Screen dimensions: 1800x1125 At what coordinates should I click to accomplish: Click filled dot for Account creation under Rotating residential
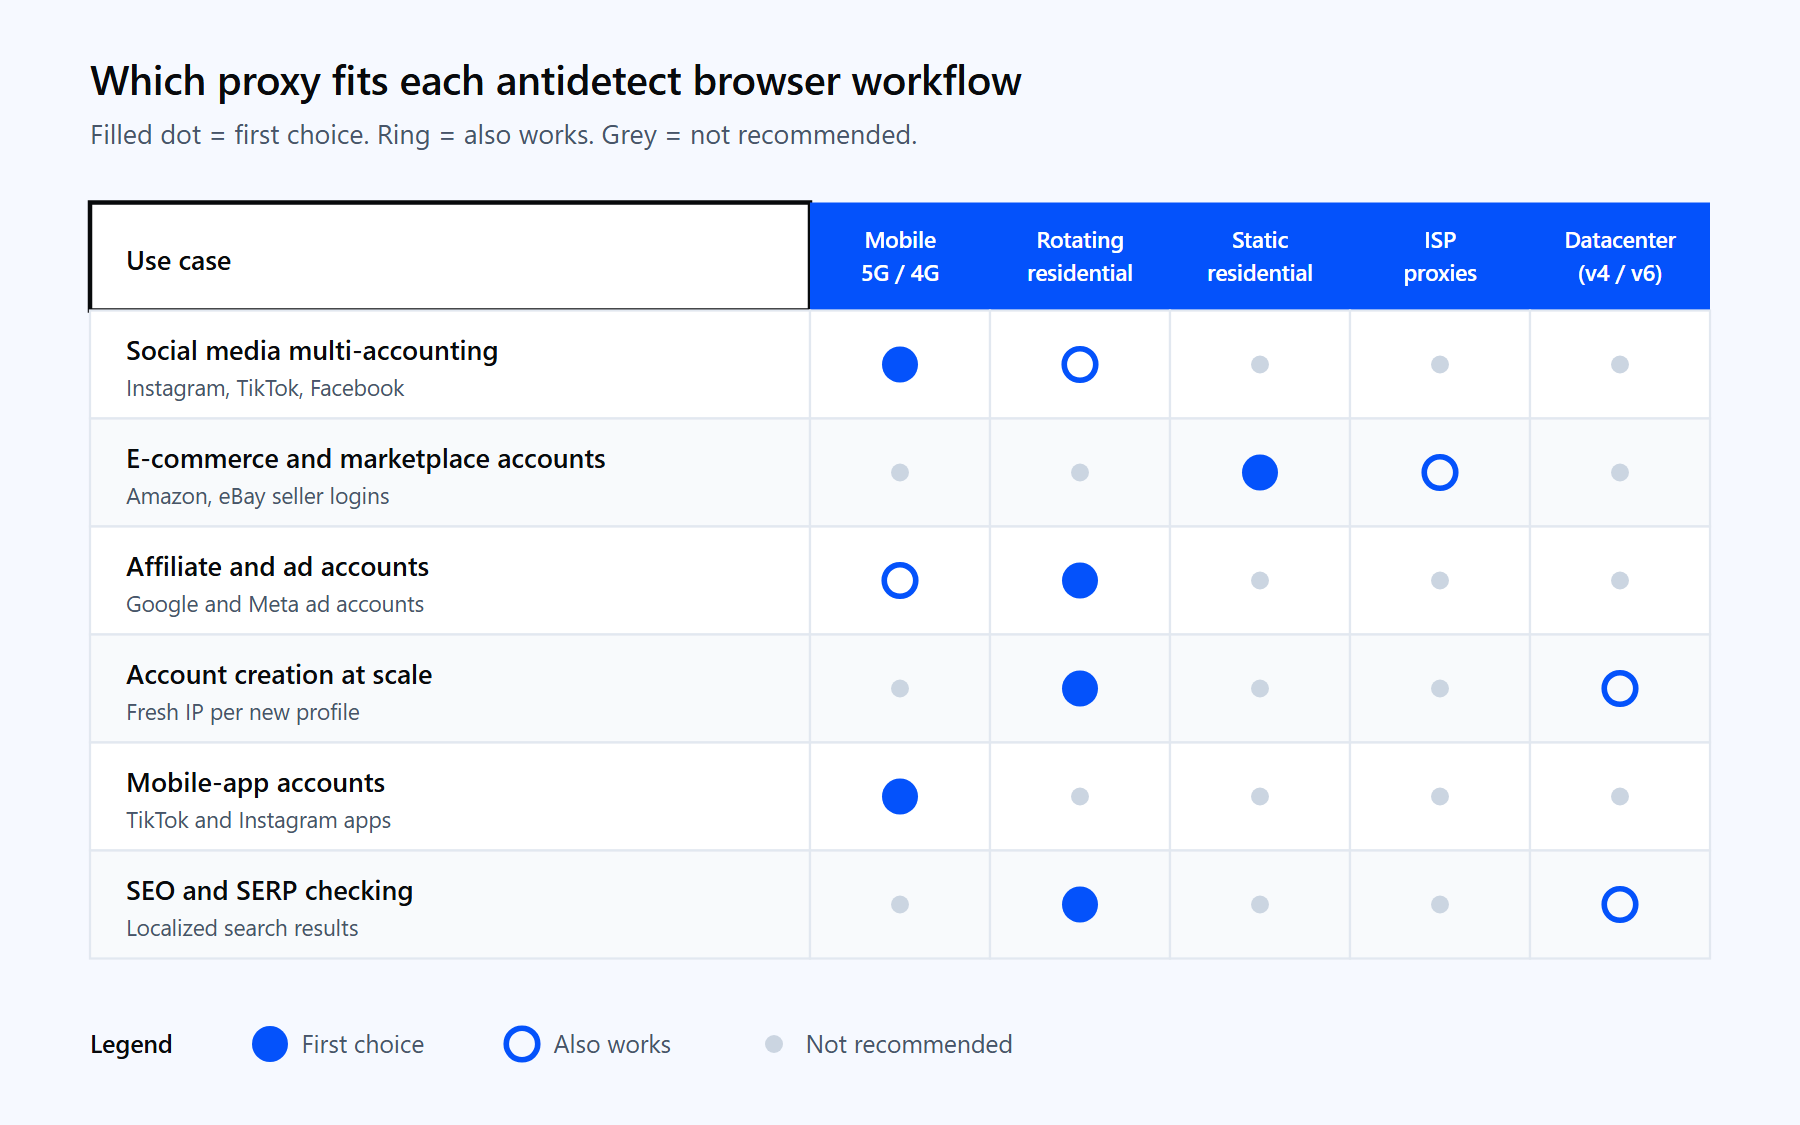click(1080, 688)
